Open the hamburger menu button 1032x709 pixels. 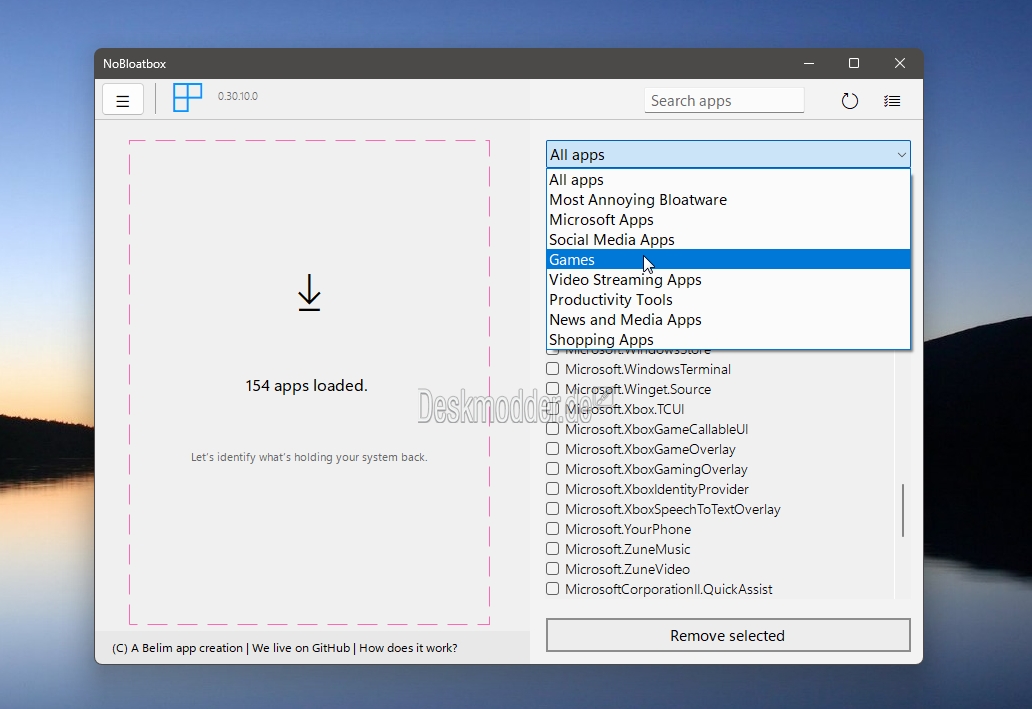pyautogui.click(x=123, y=101)
